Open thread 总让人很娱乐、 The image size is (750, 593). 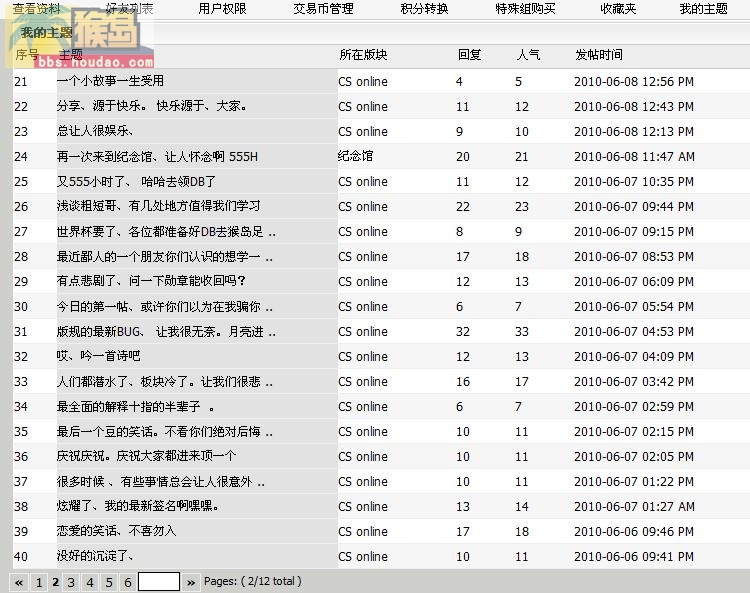point(95,131)
